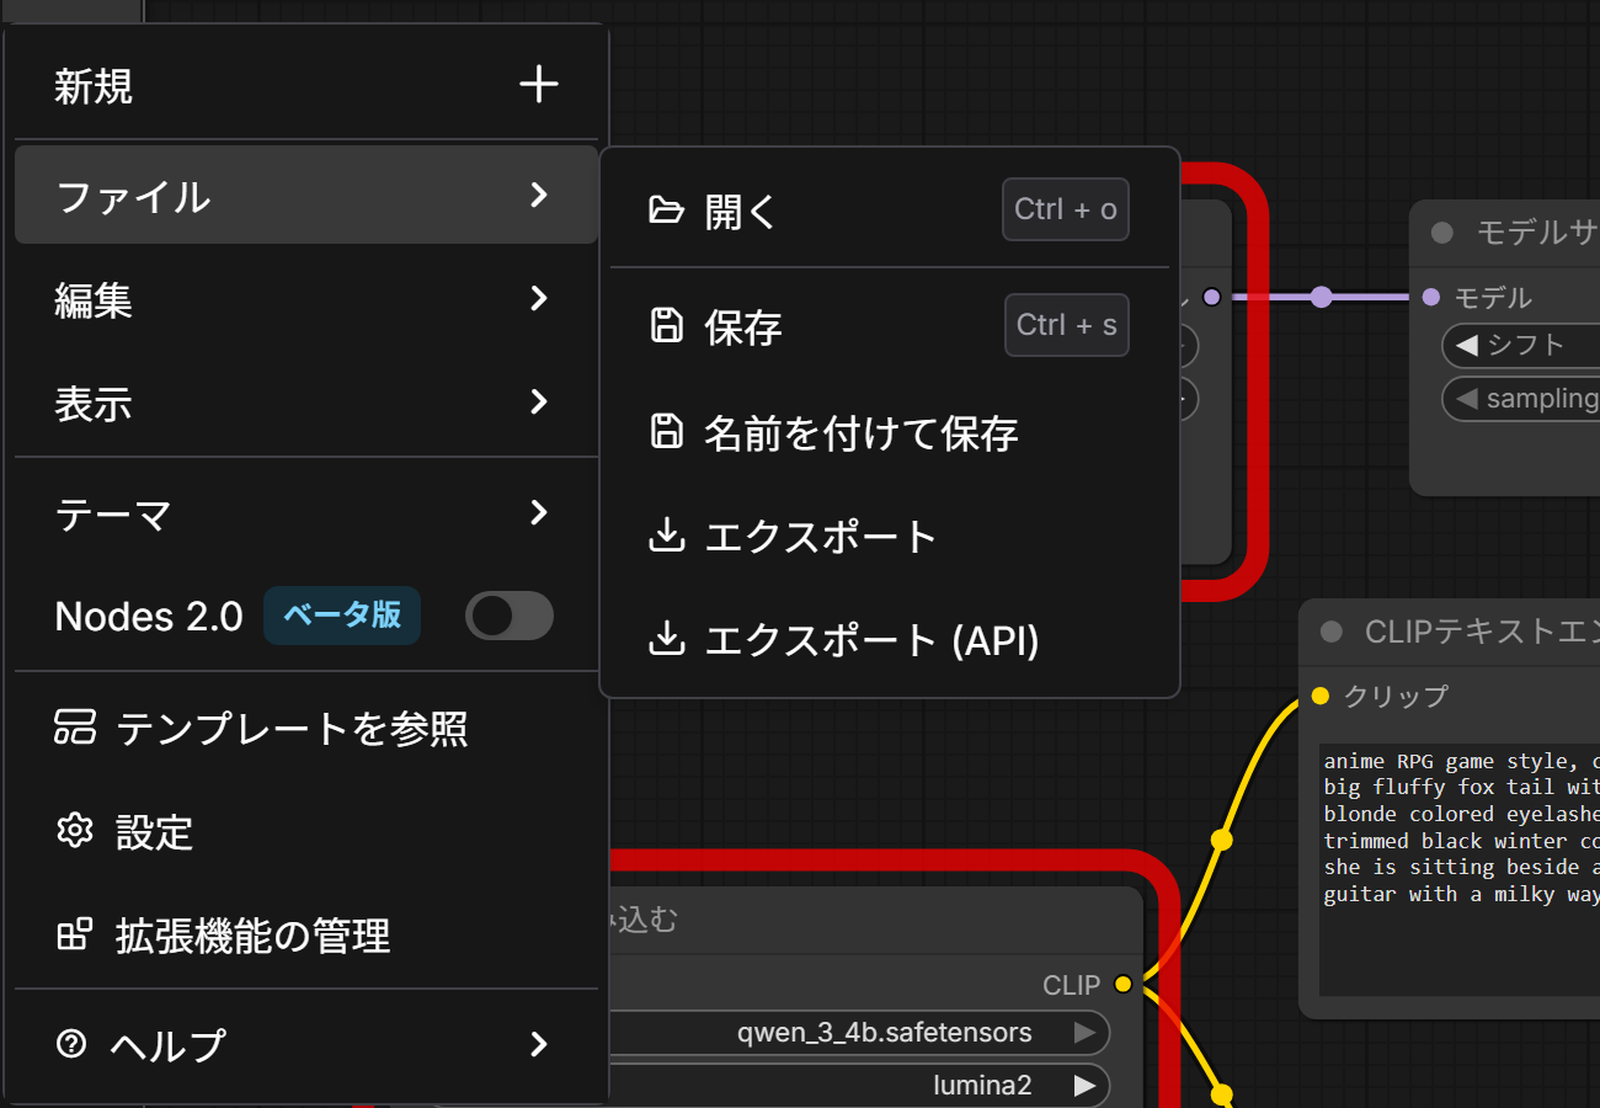Collapse the CLIPテキスト node via its dot
Image resolution: width=1600 pixels, height=1108 pixels.
click(1331, 631)
